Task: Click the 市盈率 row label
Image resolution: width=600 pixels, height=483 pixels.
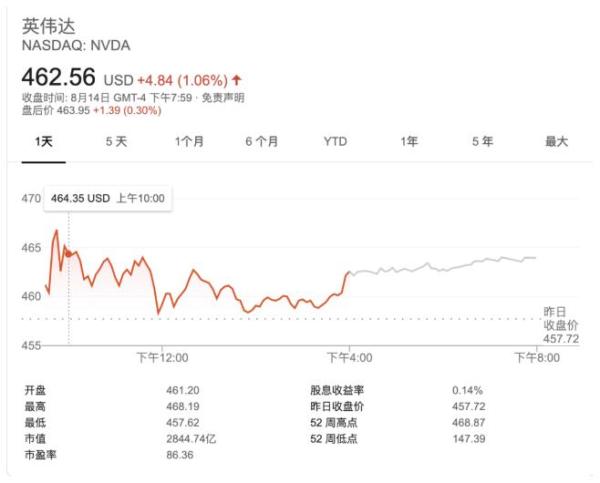Action: (x=38, y=454)
